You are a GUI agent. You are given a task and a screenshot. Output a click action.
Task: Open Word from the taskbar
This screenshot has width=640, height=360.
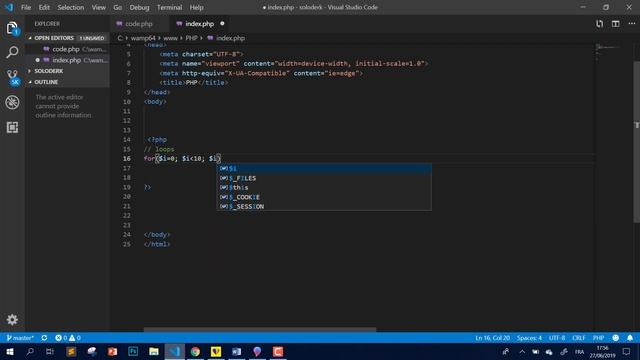point(237,351)
